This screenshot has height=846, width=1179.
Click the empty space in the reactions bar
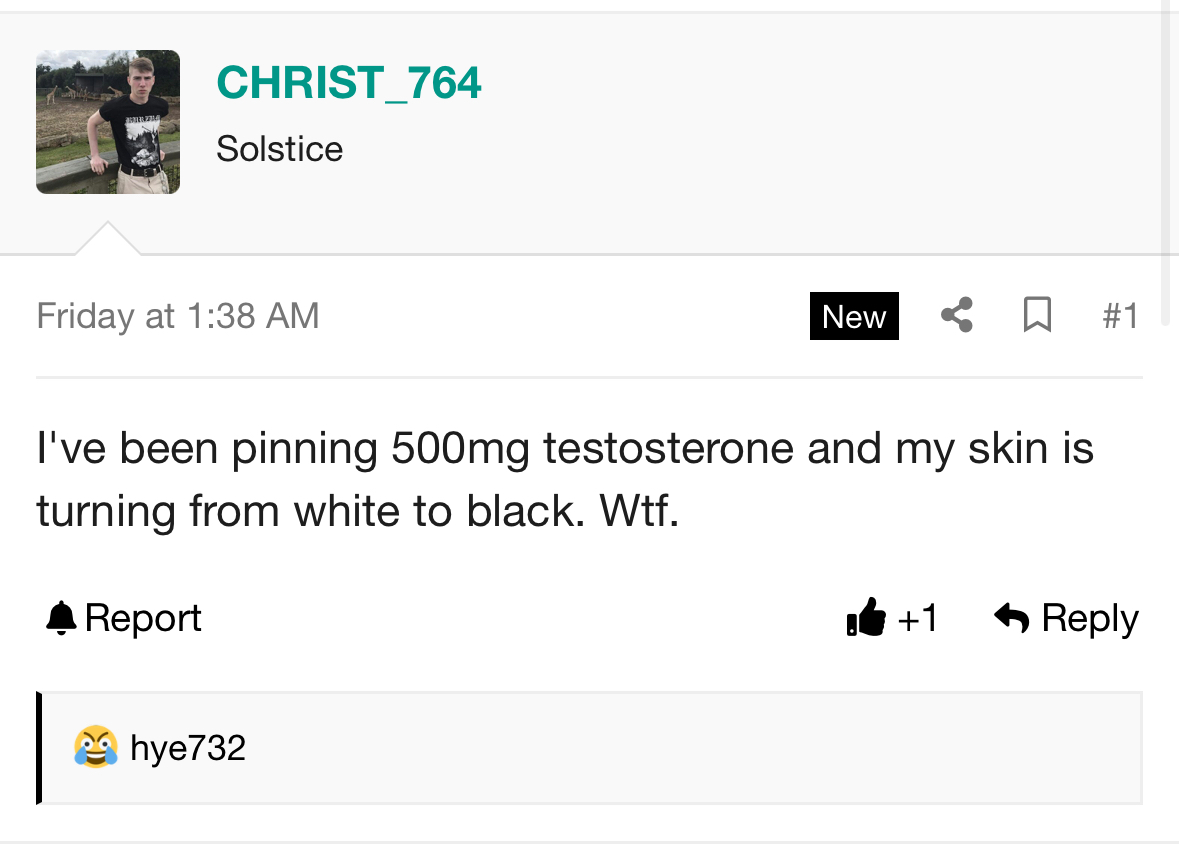pyautogui.click(x=700, y=747)
